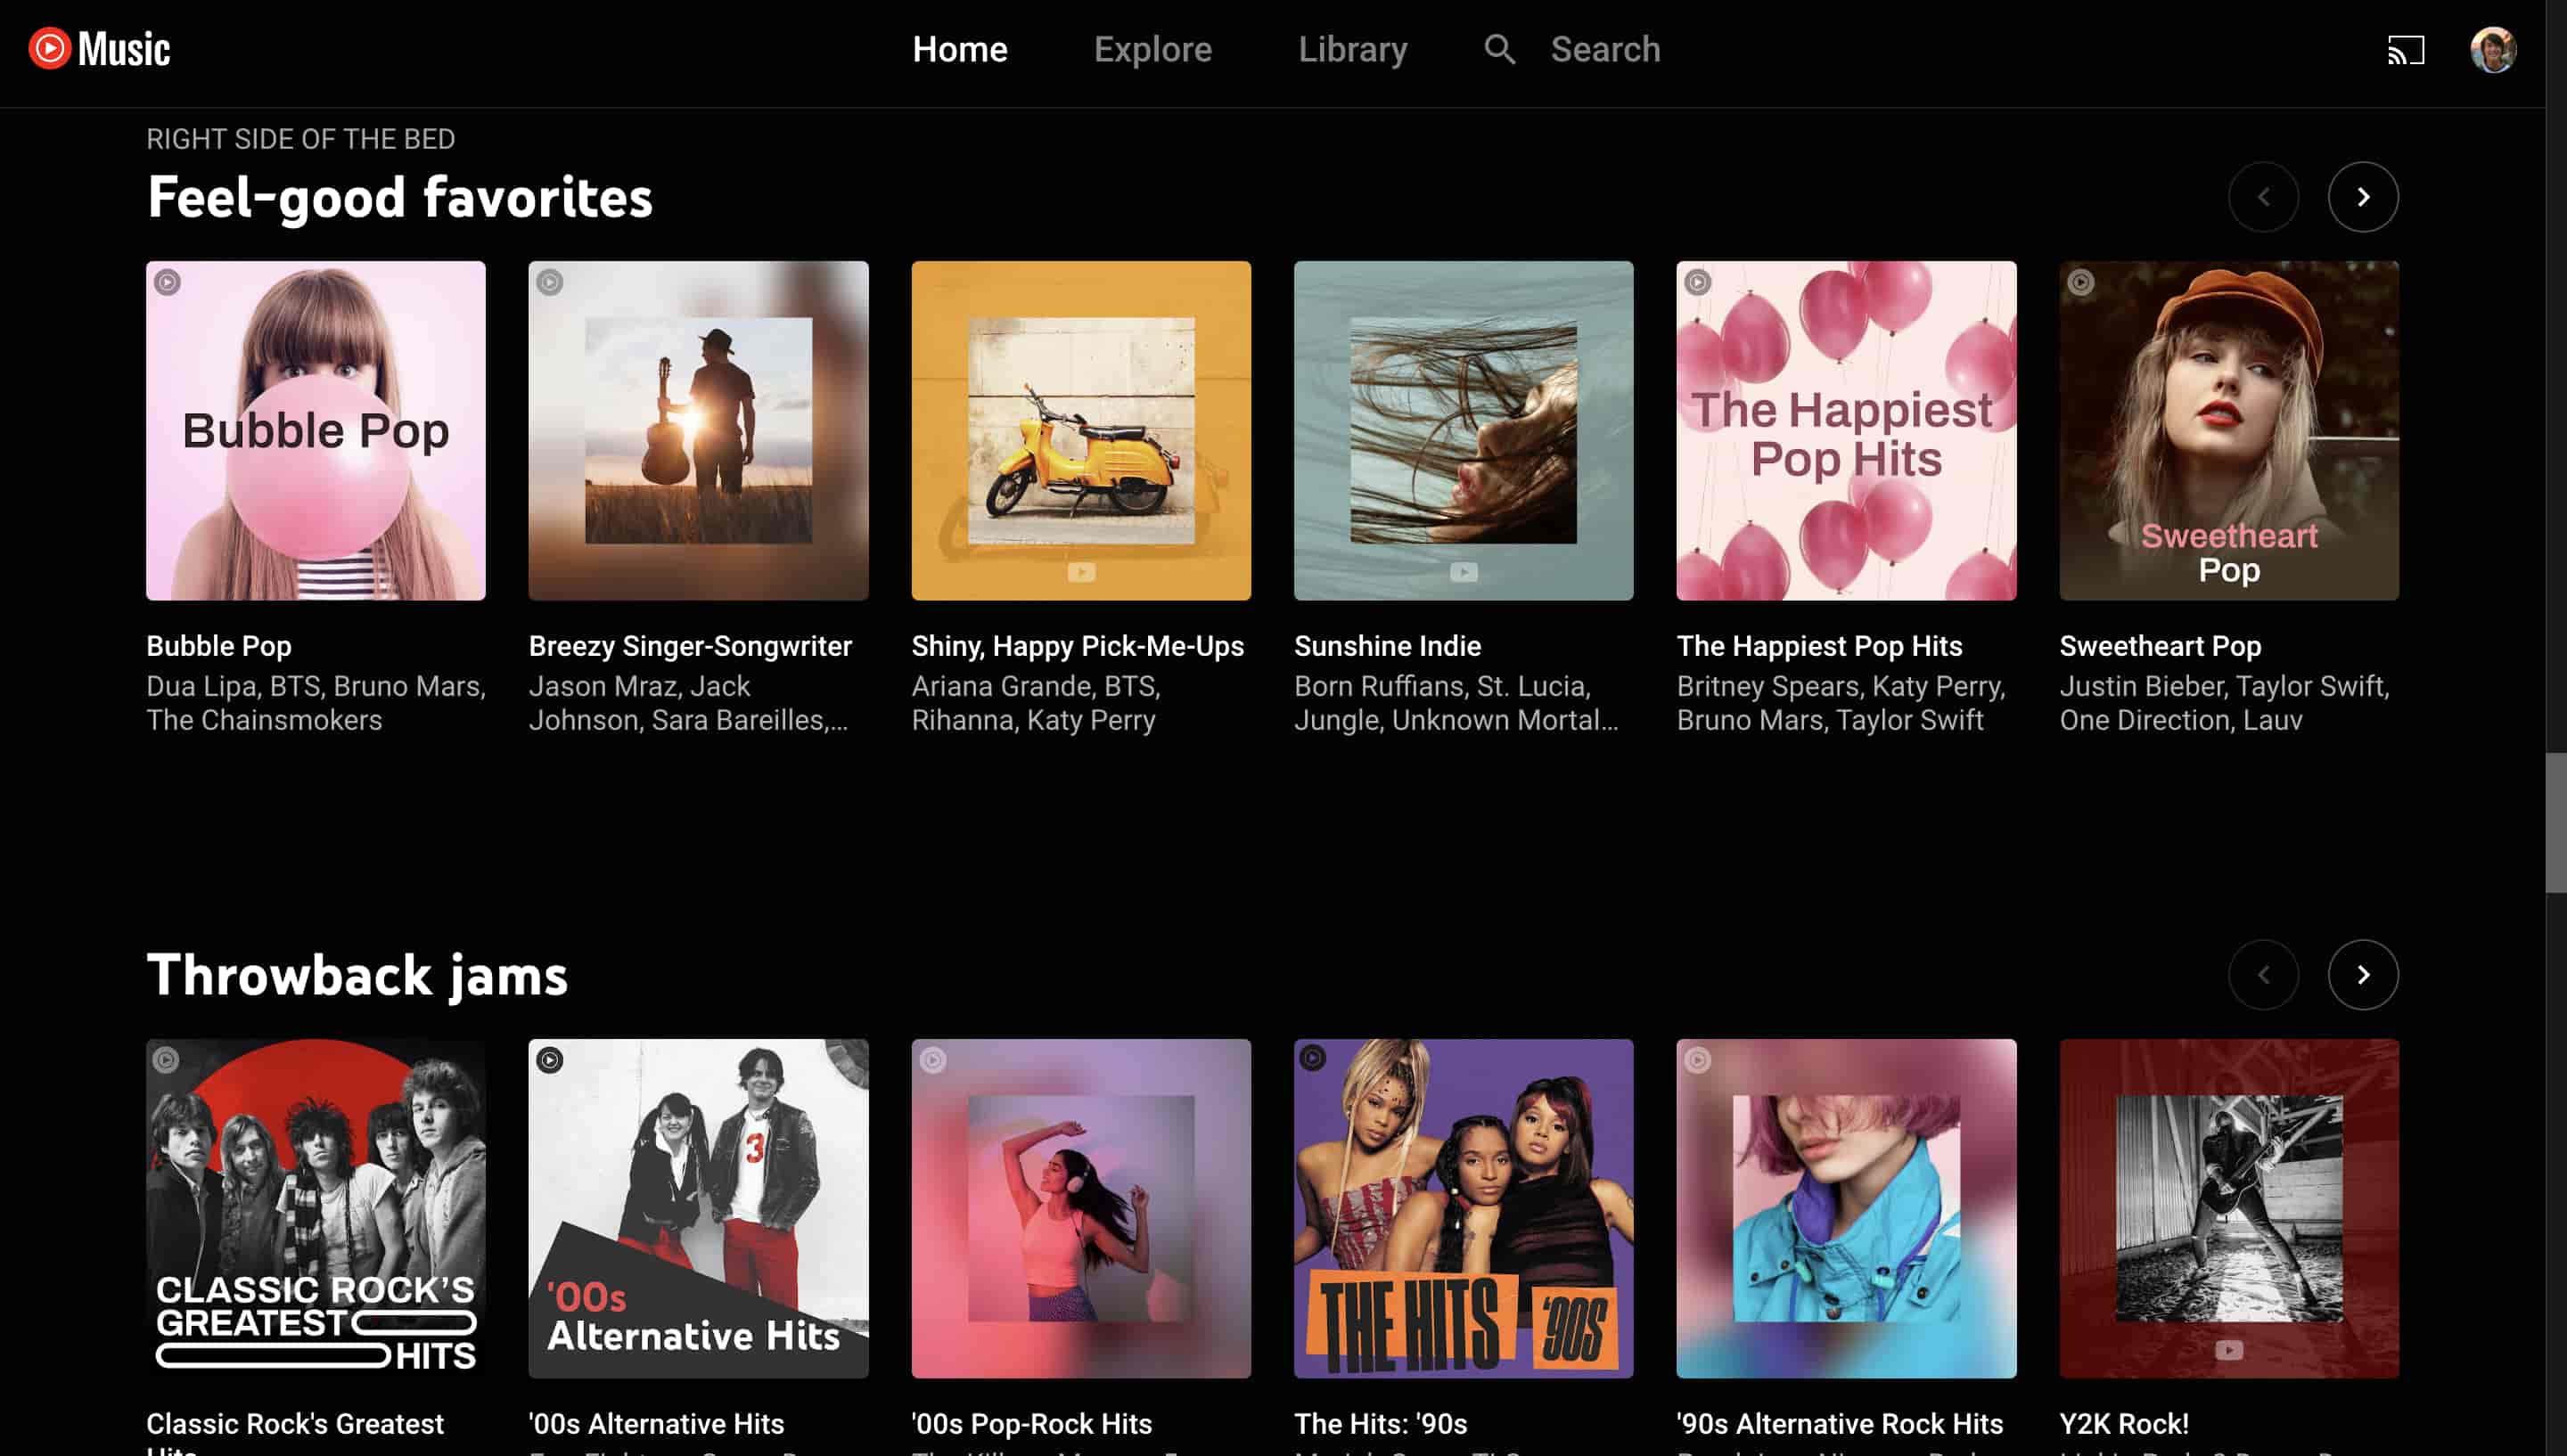Click the search magnifier icon
The height and width of the screenshot is (1456, 2567).
coord(1499,49)
